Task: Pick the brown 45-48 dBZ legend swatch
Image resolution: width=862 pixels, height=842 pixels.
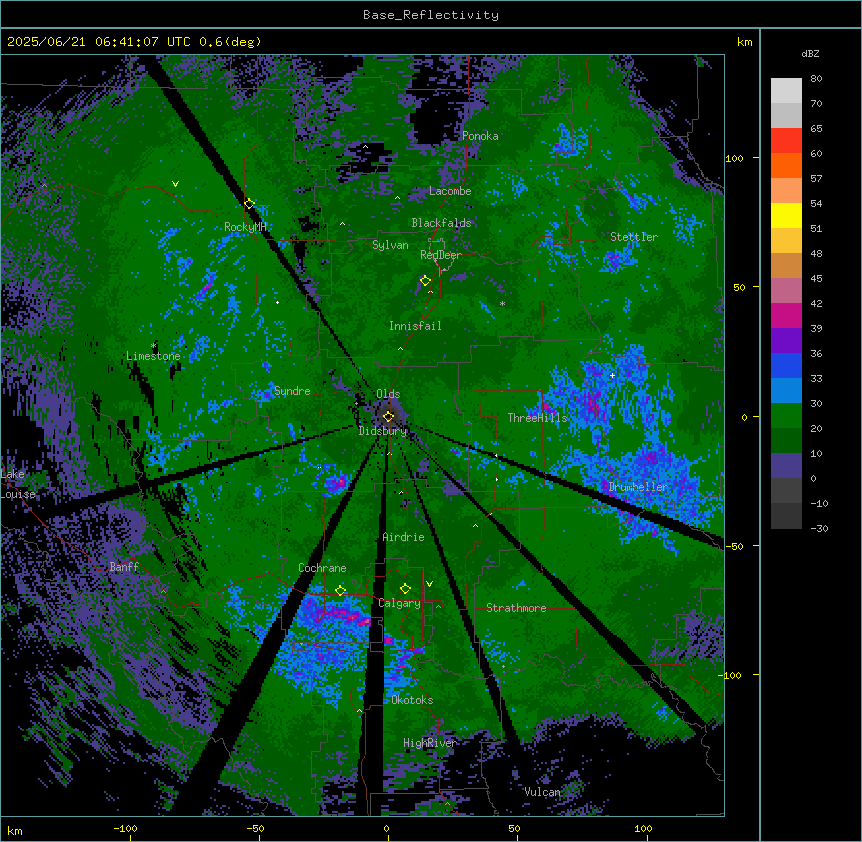Action: [x=786, y=266]
